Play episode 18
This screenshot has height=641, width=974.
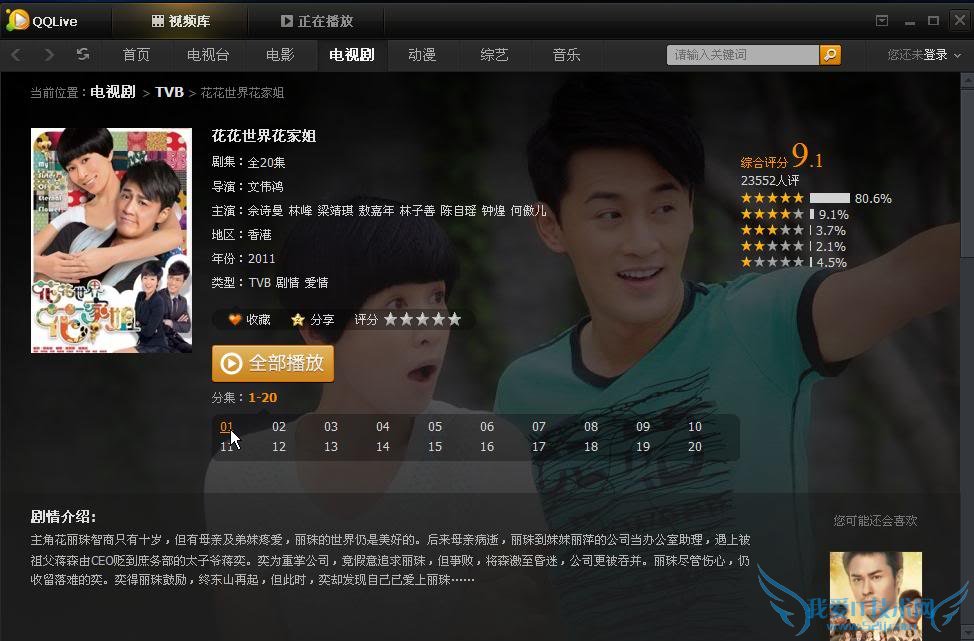[591, 447]
